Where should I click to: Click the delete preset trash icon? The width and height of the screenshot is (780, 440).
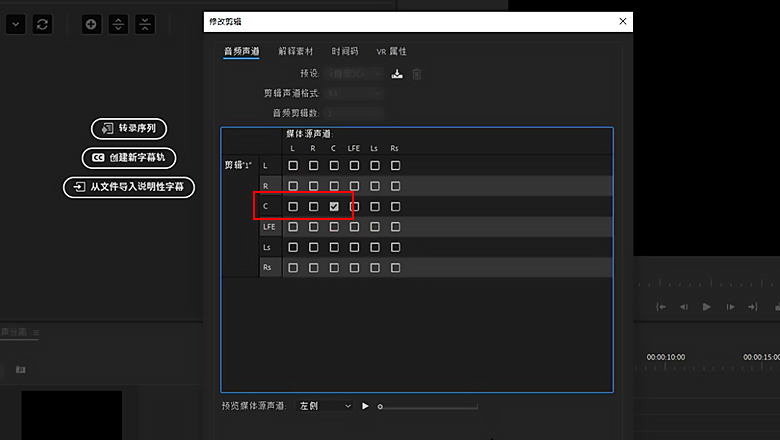[x=417, y=74]
